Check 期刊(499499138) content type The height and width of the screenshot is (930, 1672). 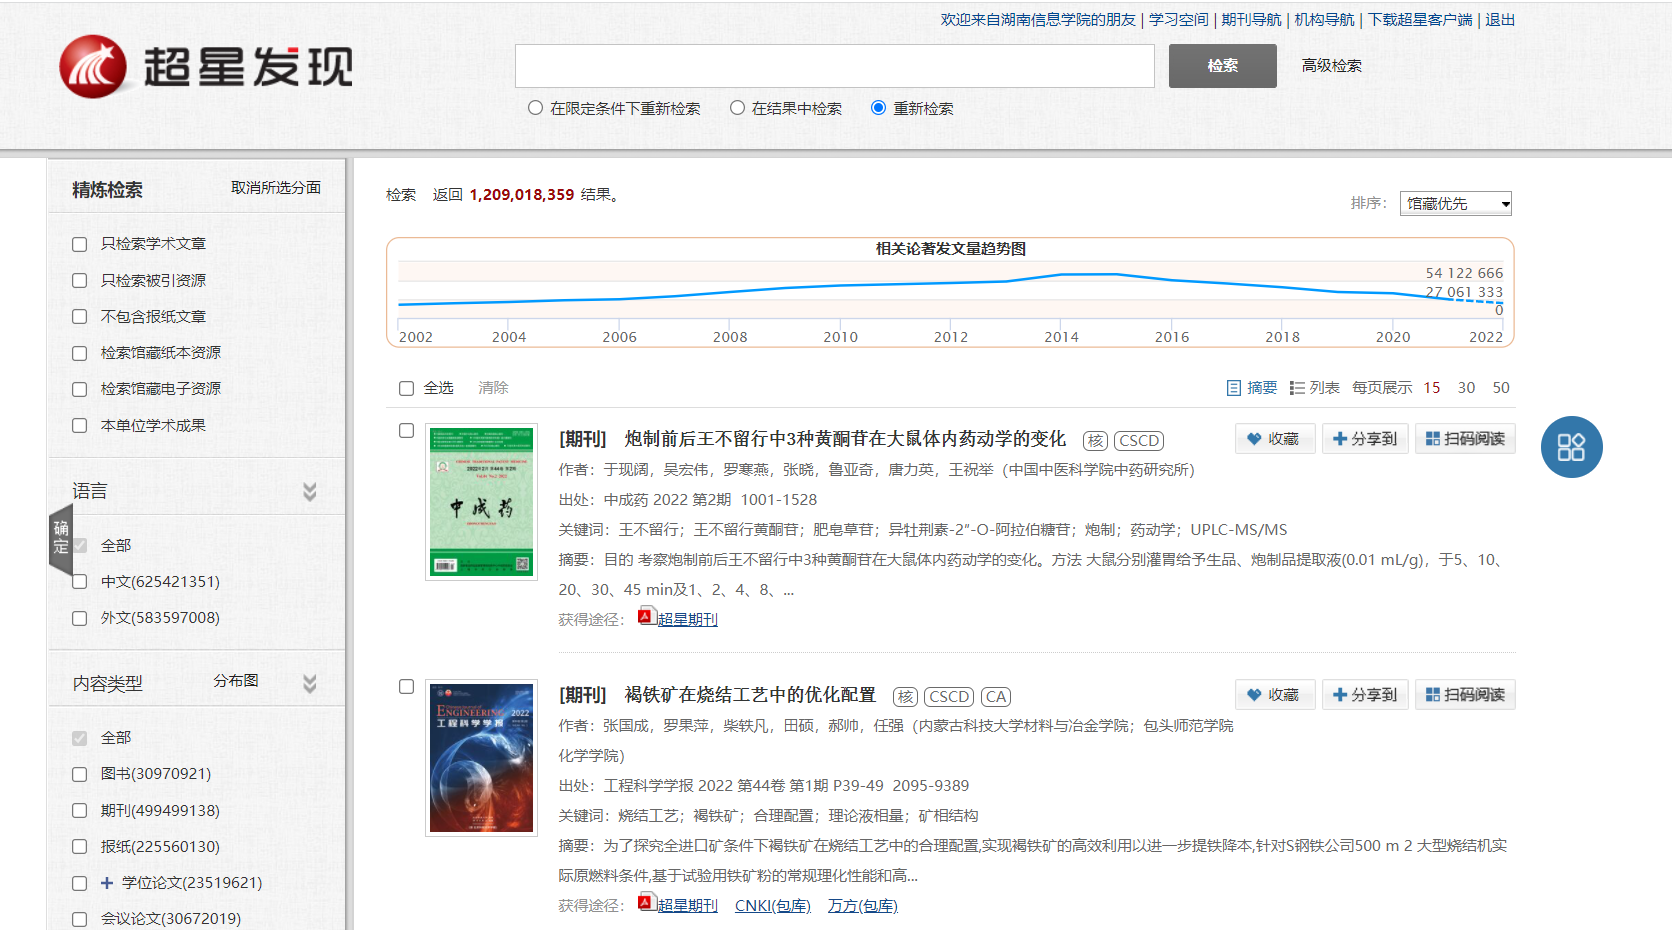point(80,811)
